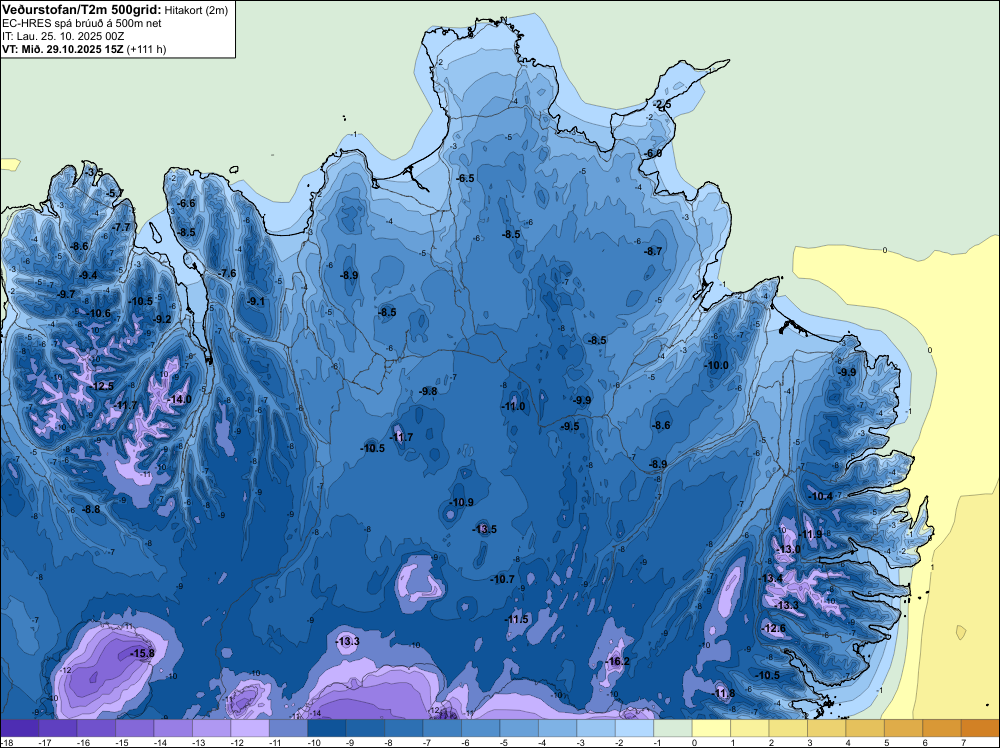Click the -7.7 temperature label
1000x748 pixels.
(x=121, y=227)
